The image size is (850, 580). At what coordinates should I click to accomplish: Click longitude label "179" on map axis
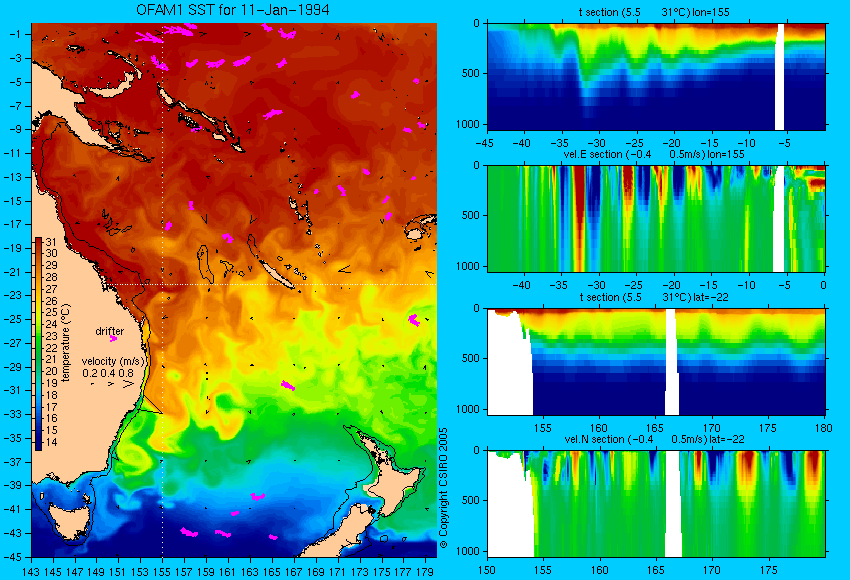(424, 572)
